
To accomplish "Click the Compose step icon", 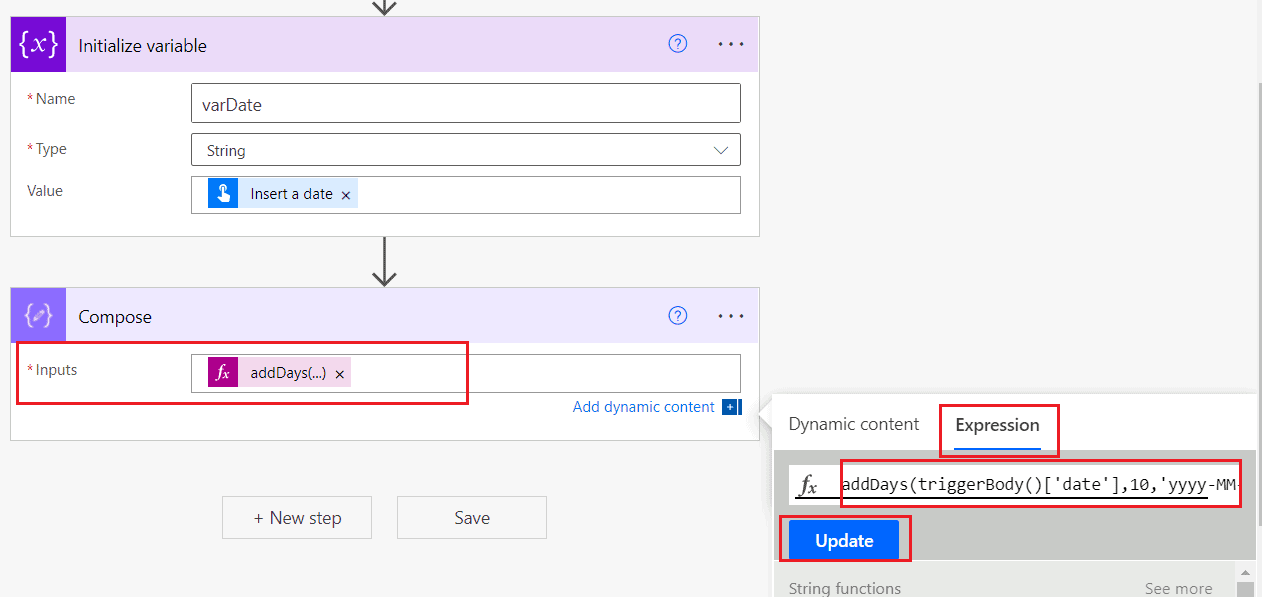I will click(x=37, y=315).
